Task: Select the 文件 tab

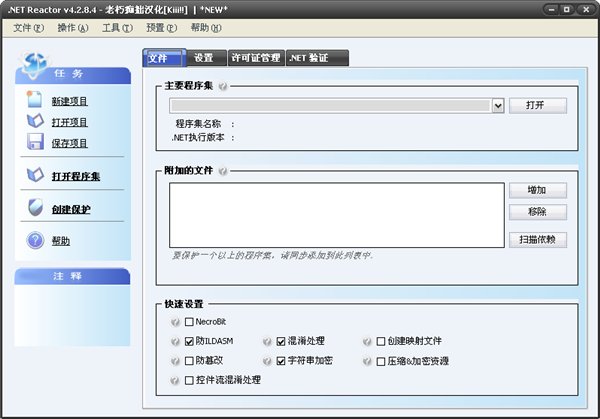Action: click(165, 58)
